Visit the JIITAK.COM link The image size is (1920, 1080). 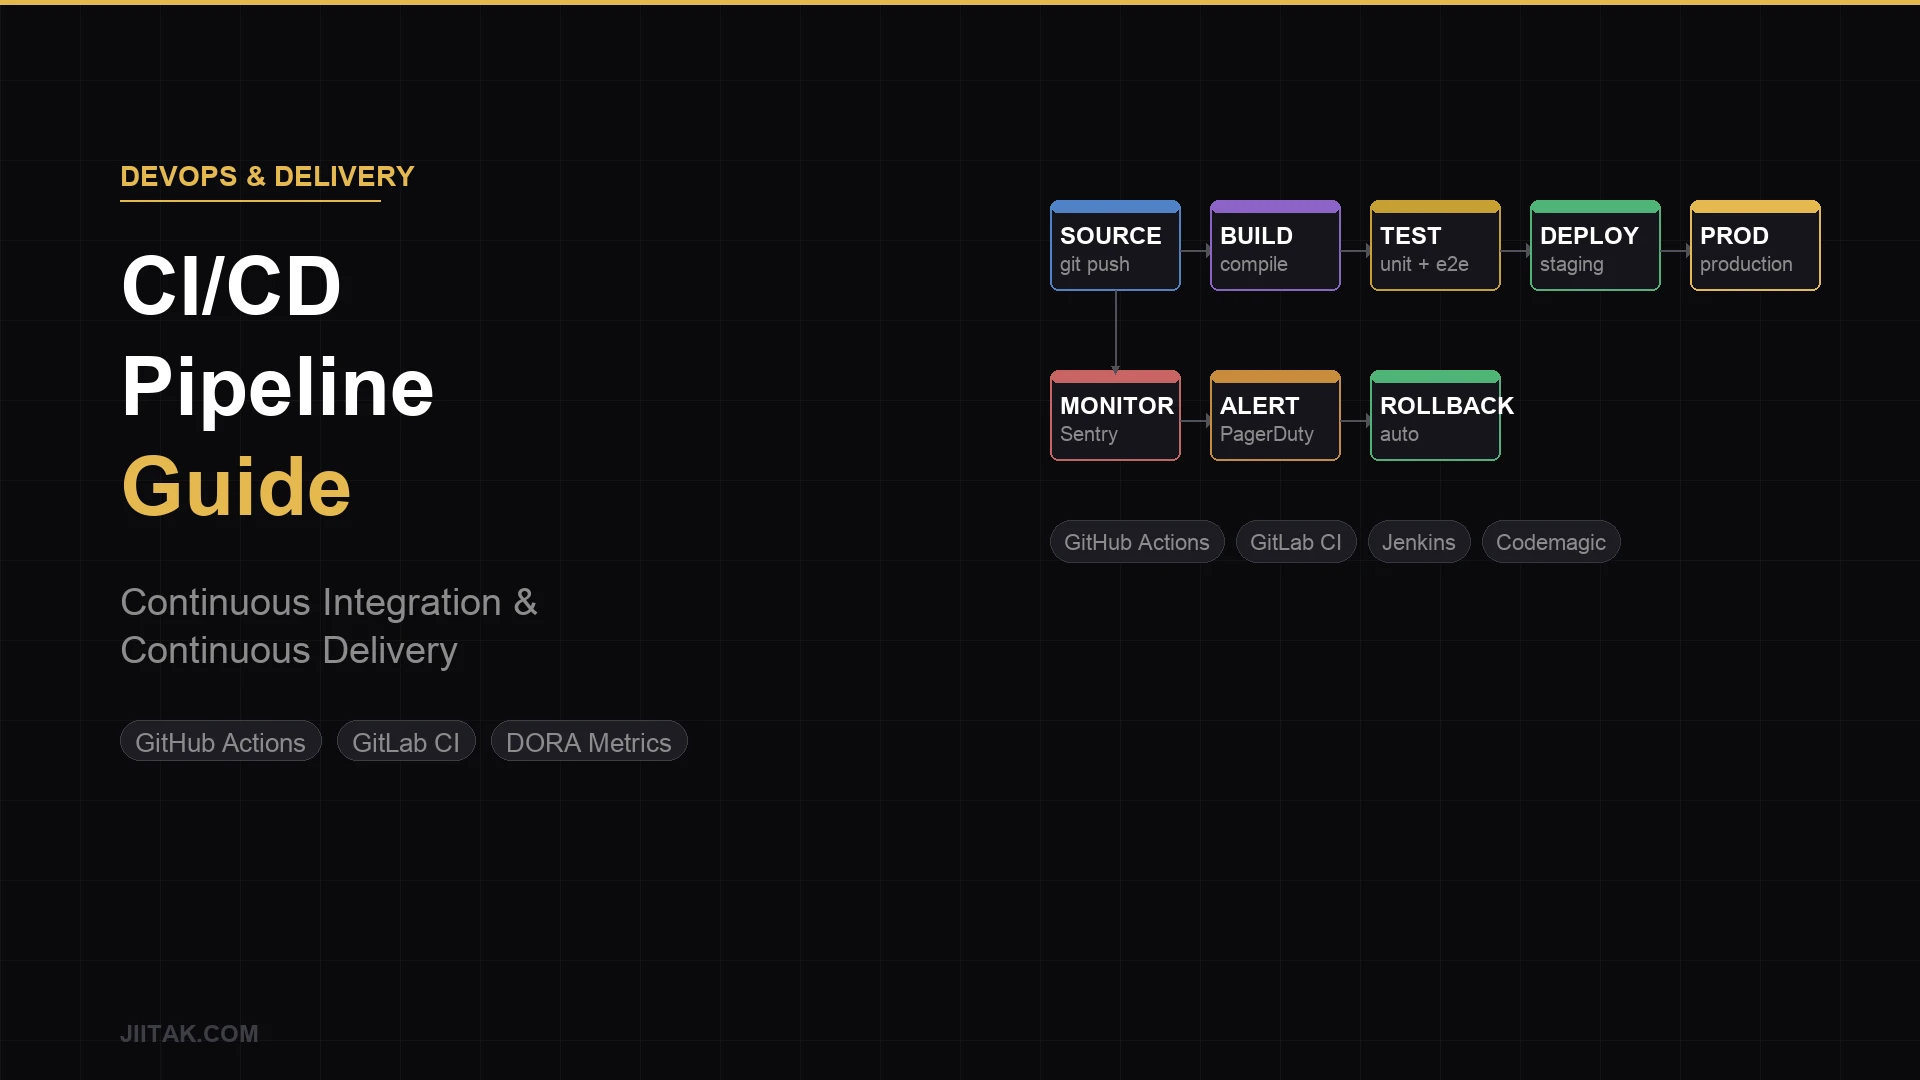(x=189, y=1033)
